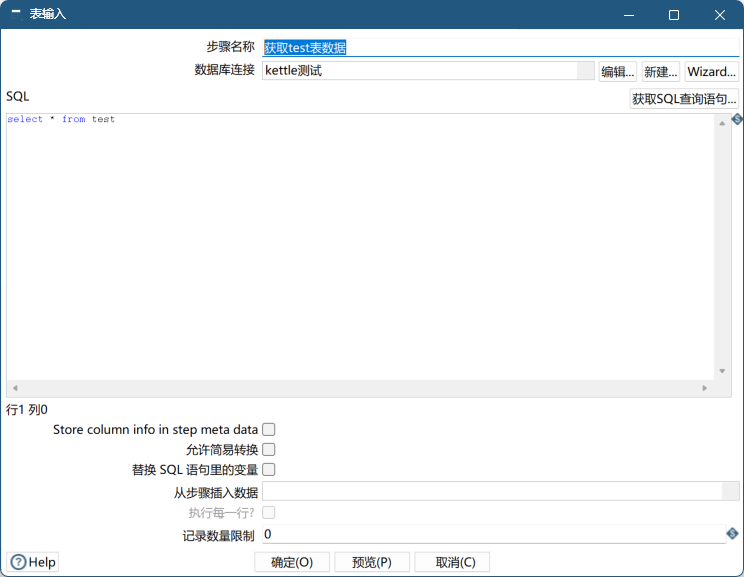Screen dimensions: 744x577
Task: Open Help with the question mark icon
Action: [18, 562]
